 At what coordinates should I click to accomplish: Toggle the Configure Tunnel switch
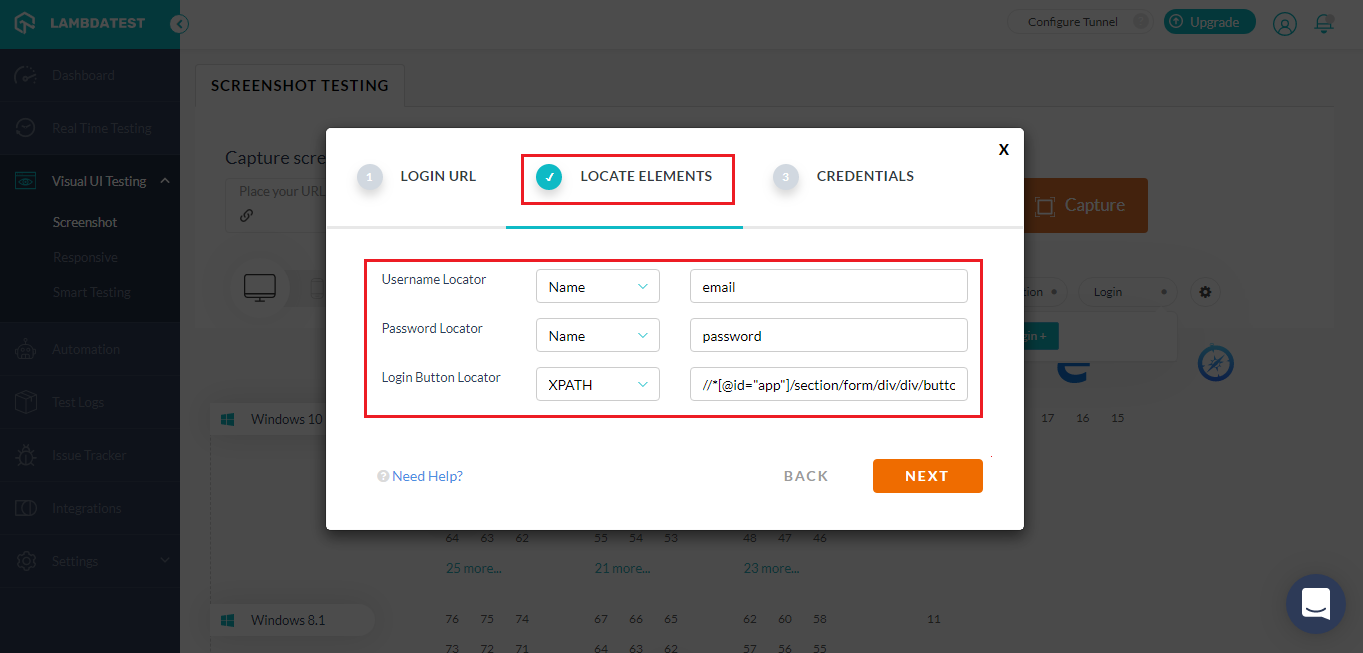pos(1138,22)
